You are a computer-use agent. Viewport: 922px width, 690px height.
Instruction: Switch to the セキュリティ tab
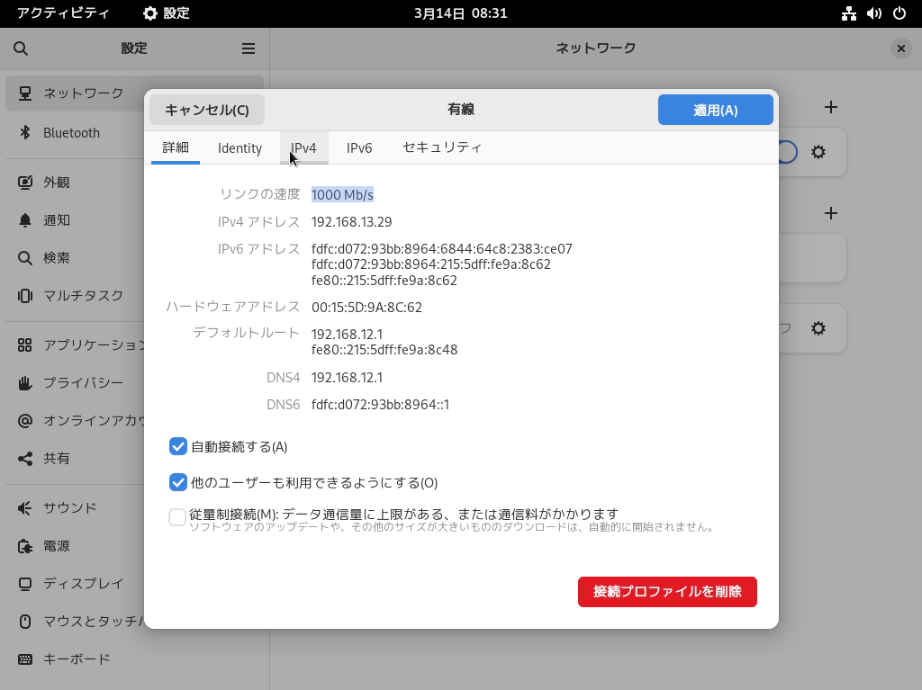pyautogui.click(x=439, y=147)
